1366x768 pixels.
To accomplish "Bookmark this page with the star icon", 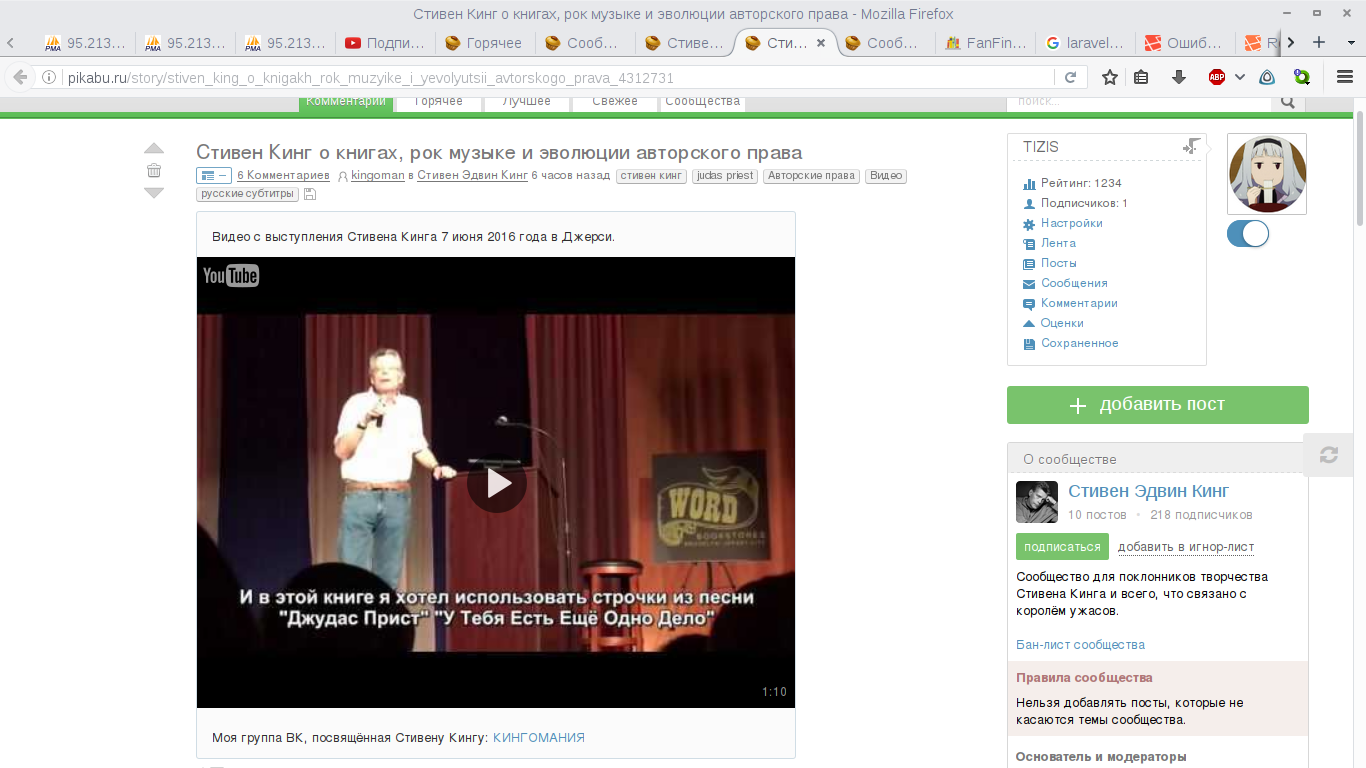I will [1109, 77].
